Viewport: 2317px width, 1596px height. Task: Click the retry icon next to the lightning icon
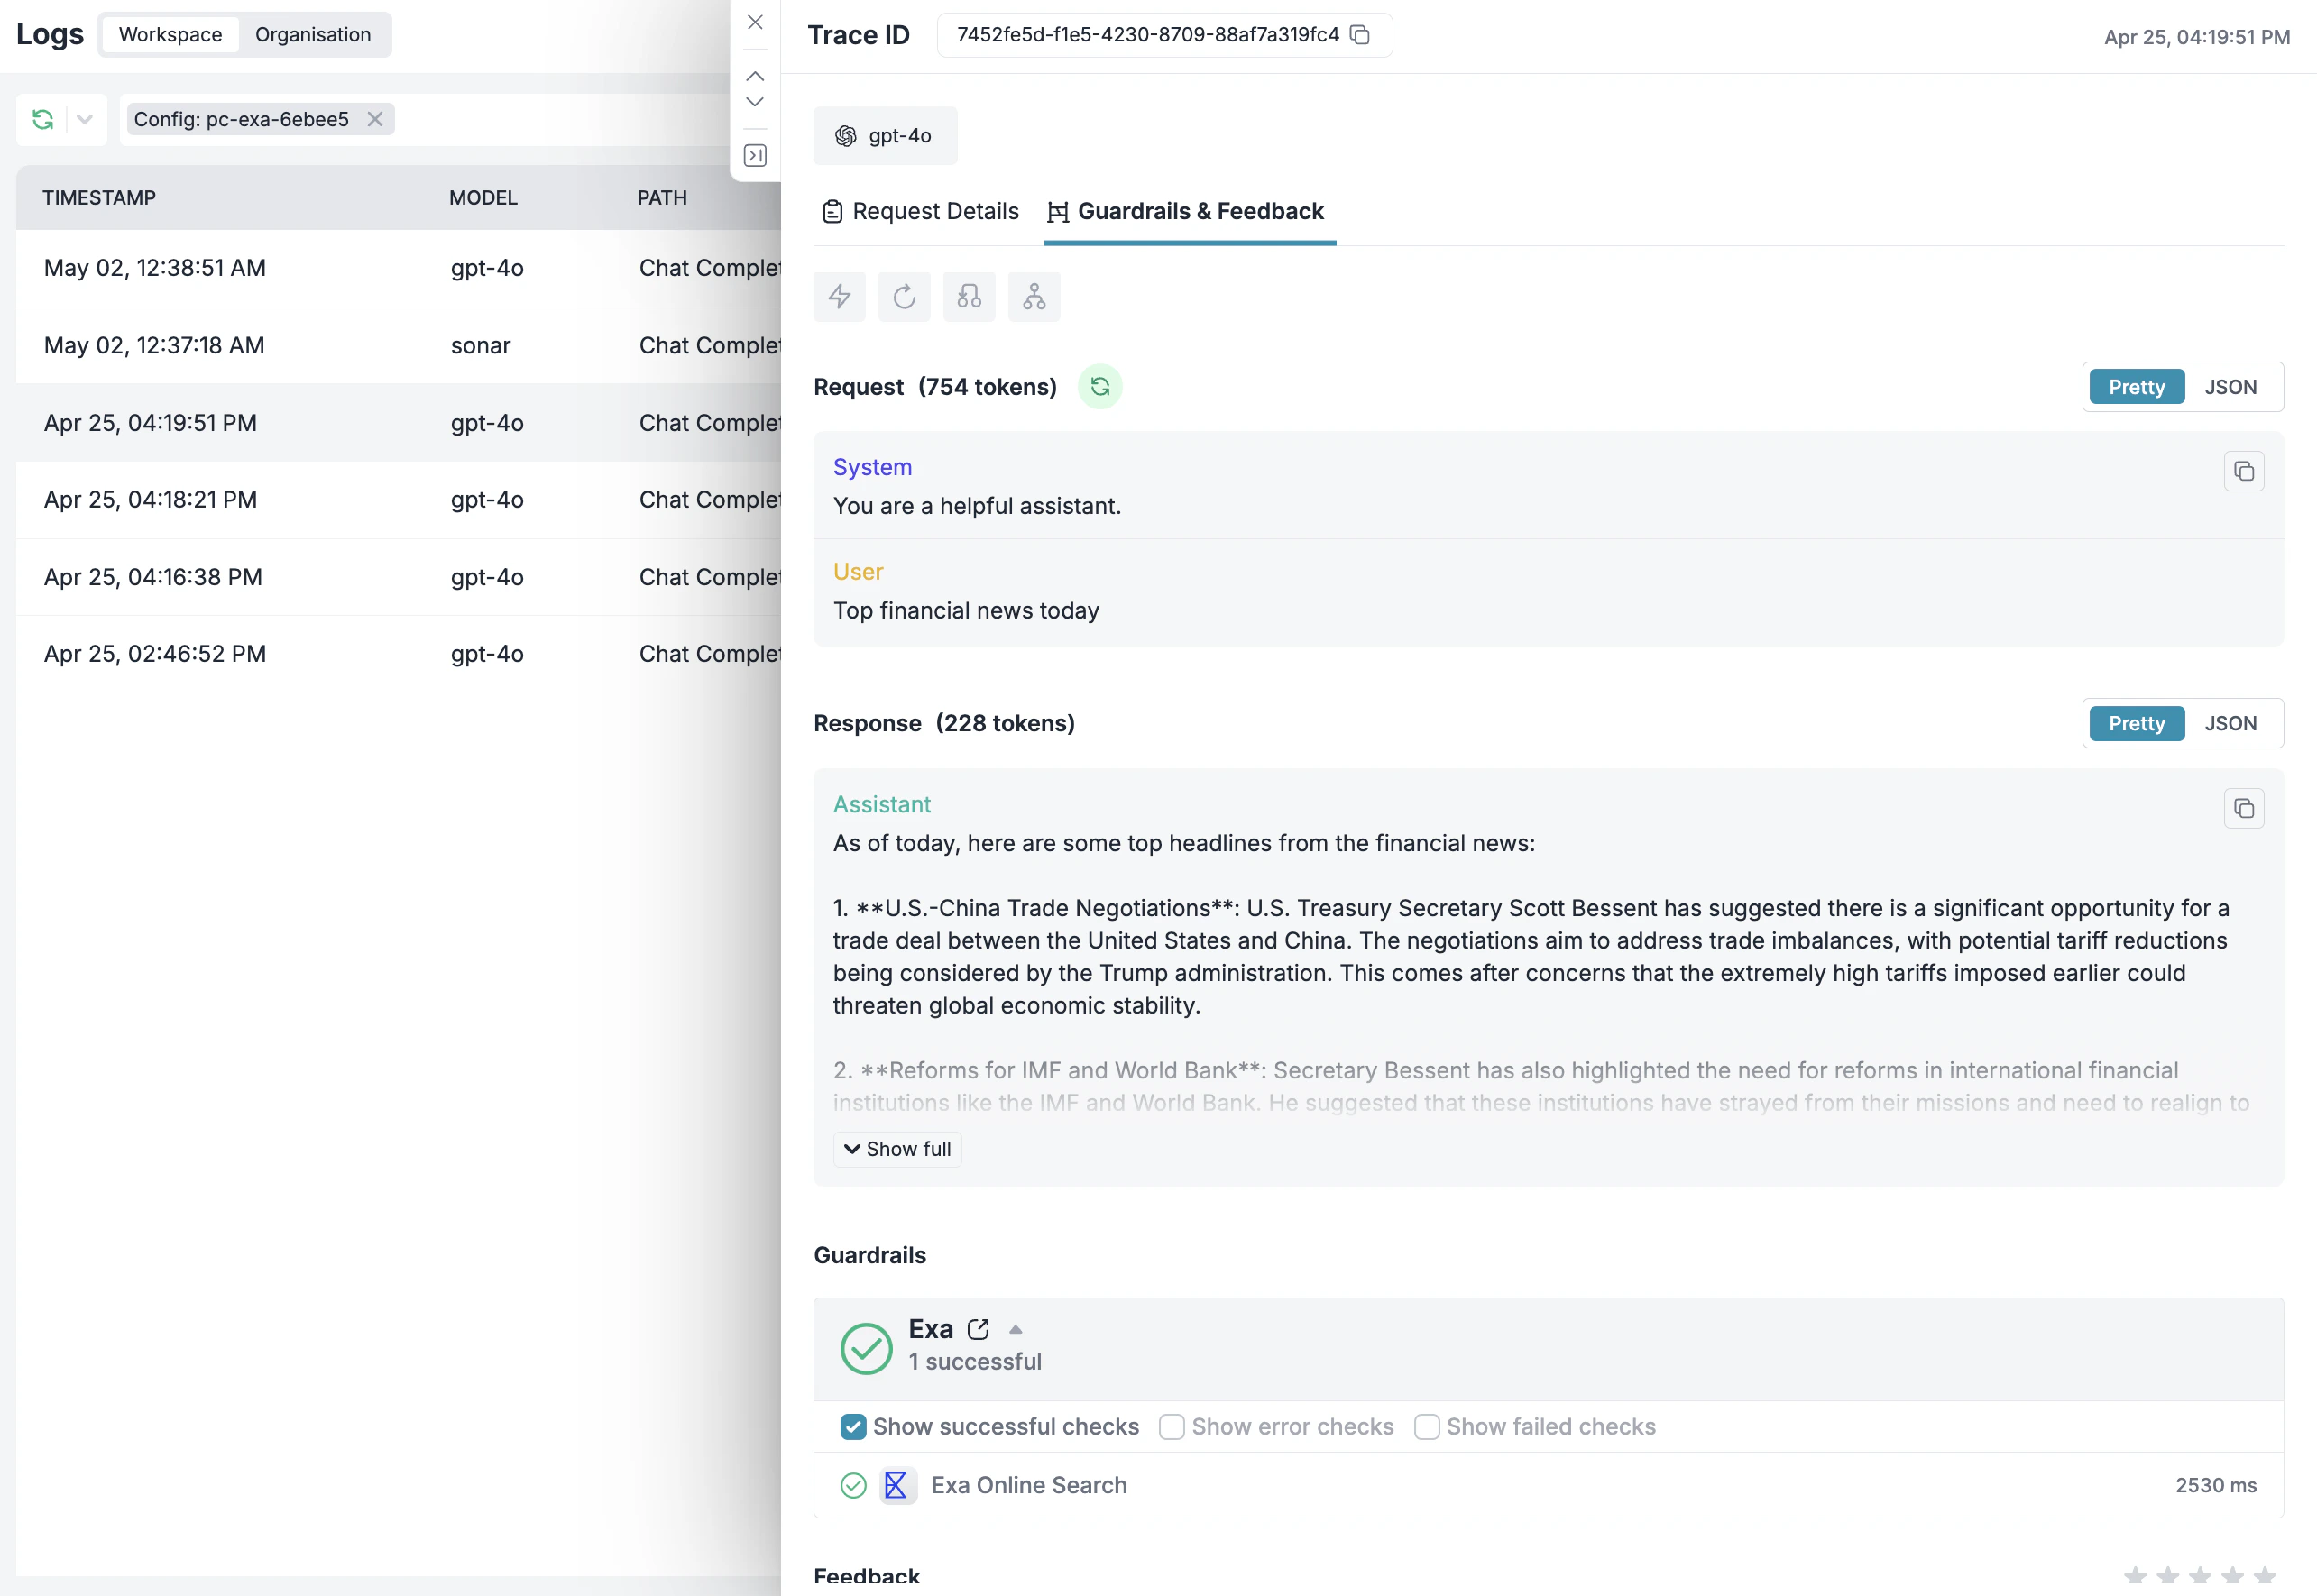point(904,297)
